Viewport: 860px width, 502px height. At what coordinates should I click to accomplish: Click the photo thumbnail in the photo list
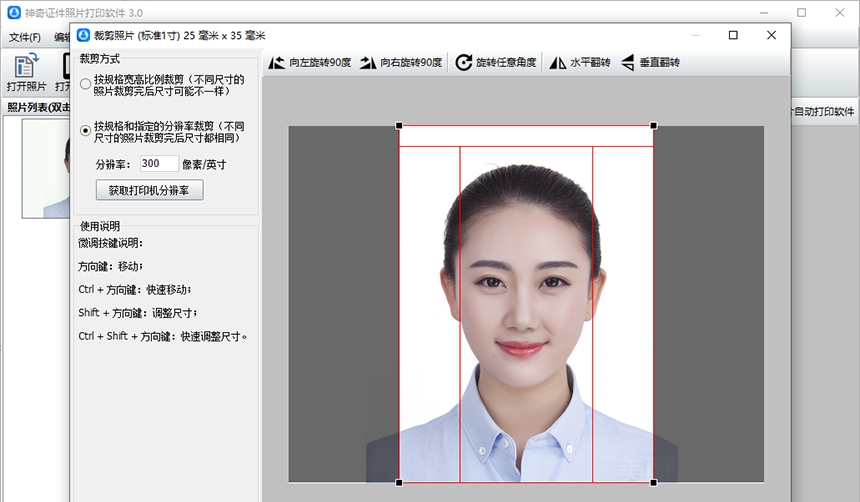[x=47, y=170]
